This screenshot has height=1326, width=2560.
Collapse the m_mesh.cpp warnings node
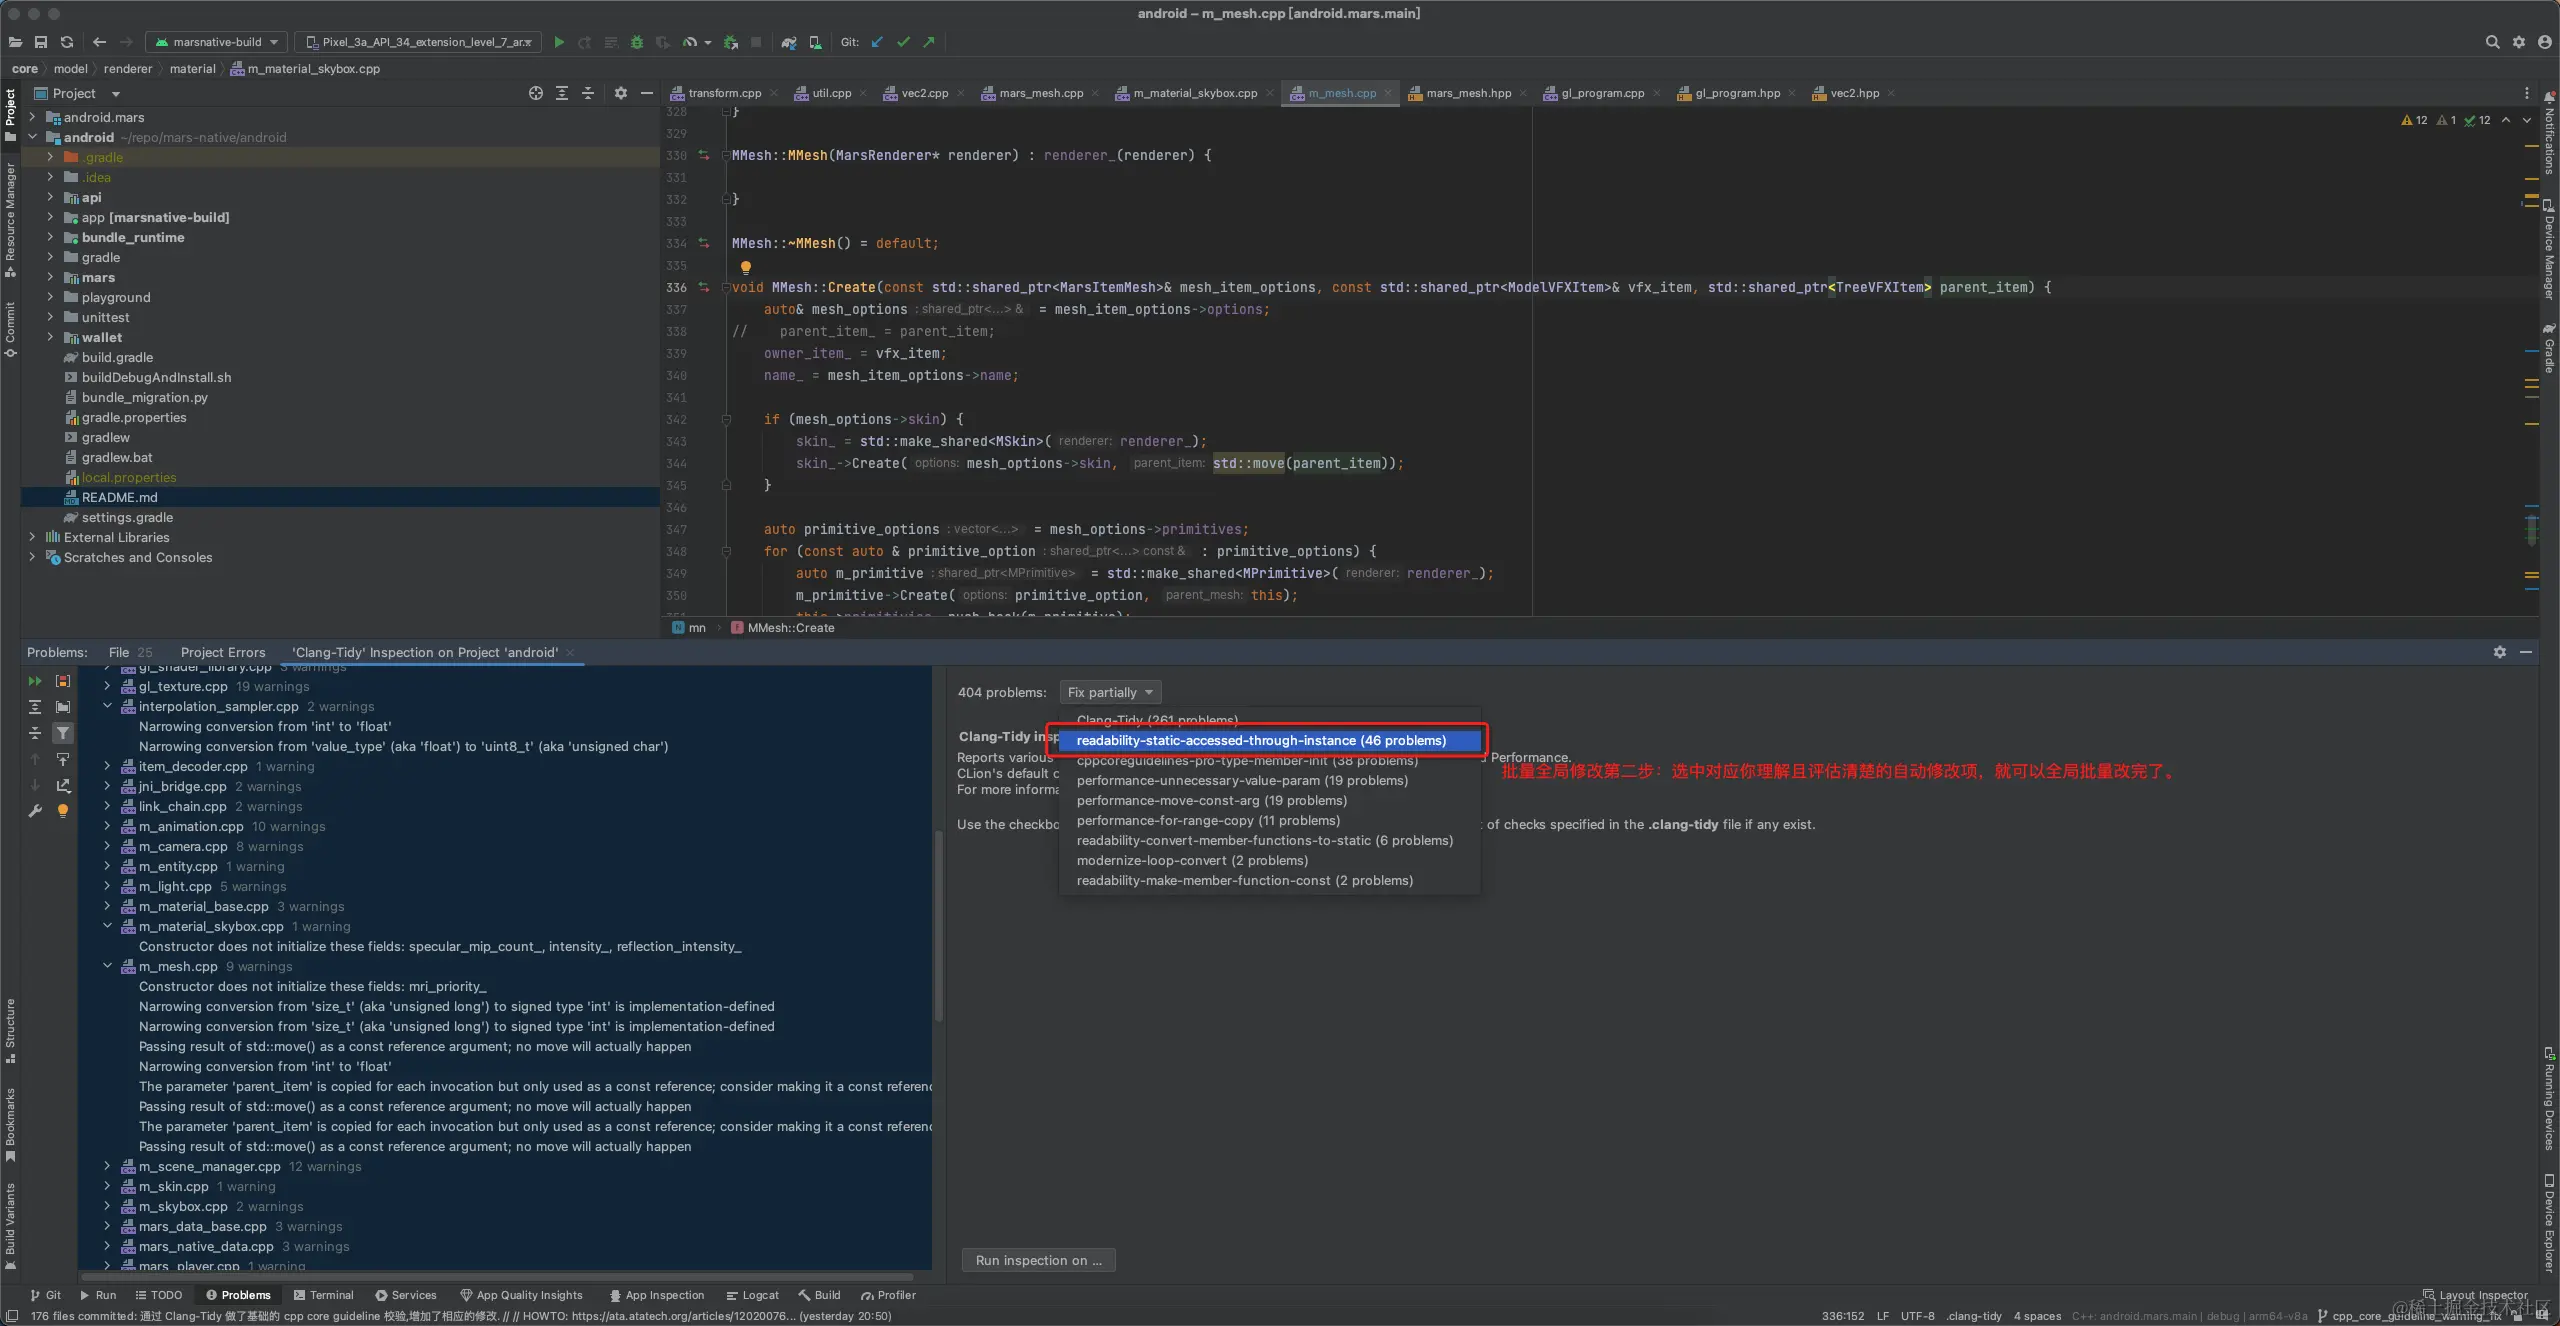(107, 966)
